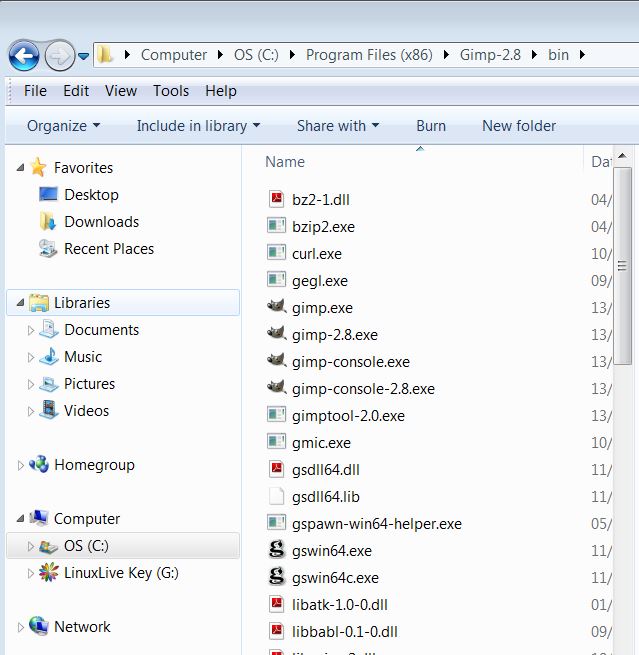Click the Network globe icon
The height and width of the screenshot is (655, 639).
point(39,626)
